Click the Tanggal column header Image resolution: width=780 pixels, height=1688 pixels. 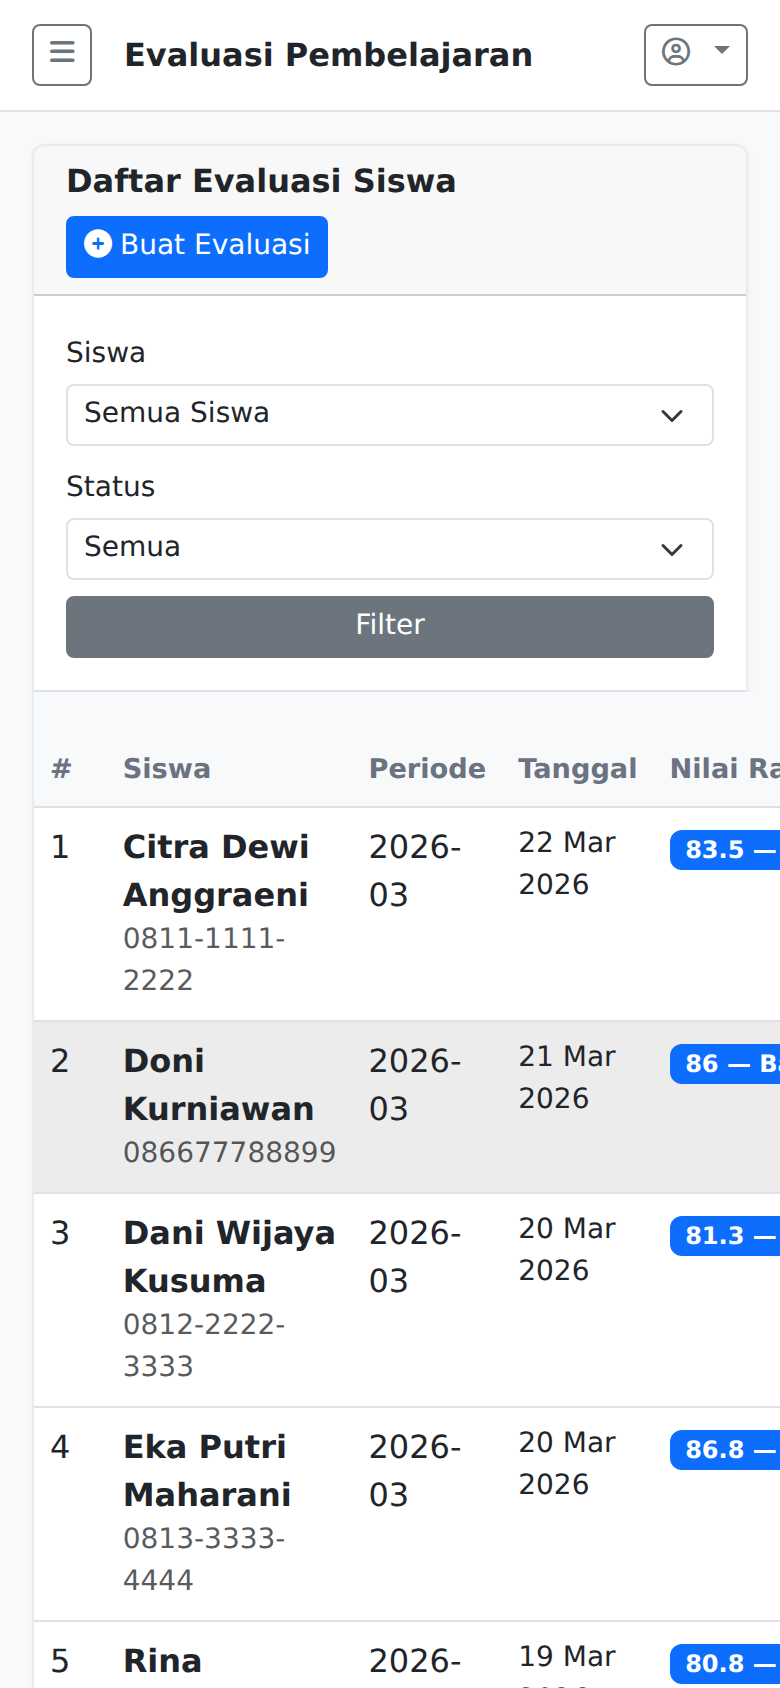coord(577,768)
